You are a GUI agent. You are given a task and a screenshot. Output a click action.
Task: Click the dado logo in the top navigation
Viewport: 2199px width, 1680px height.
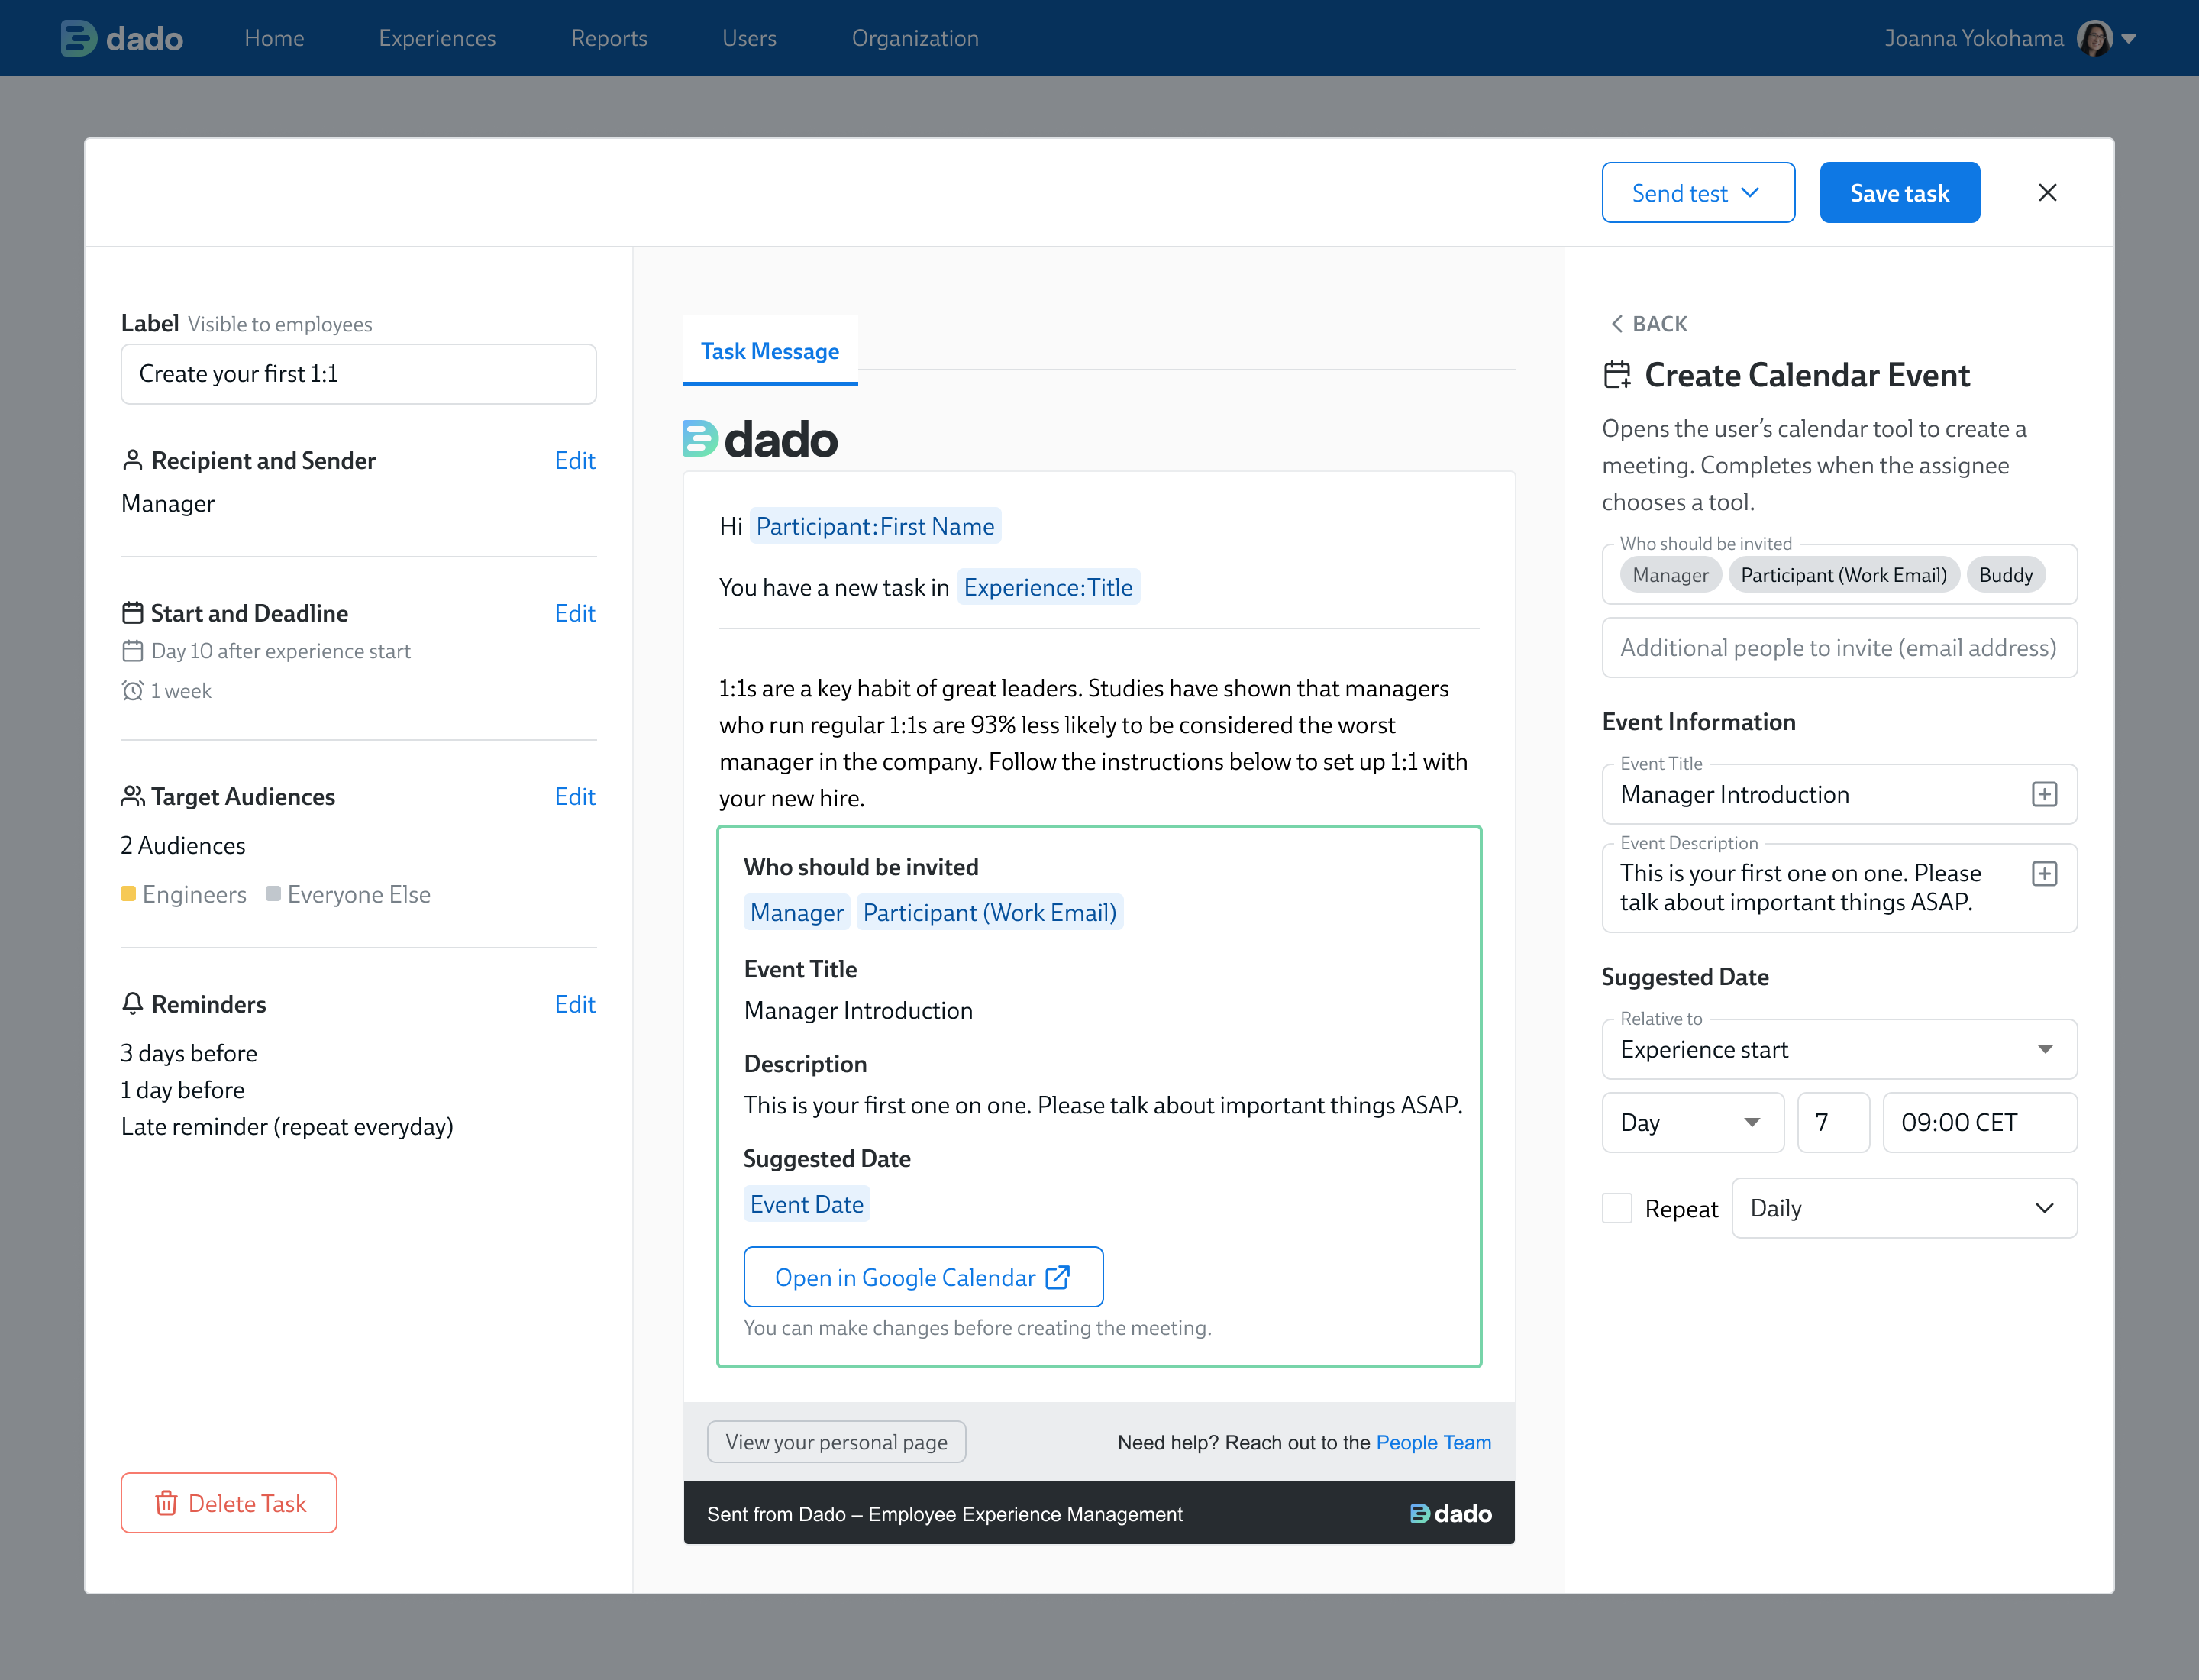(x=121, y=38)
